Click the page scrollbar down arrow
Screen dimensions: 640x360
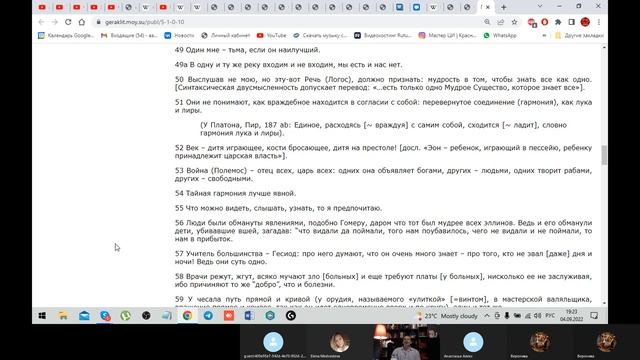(604, 303)
